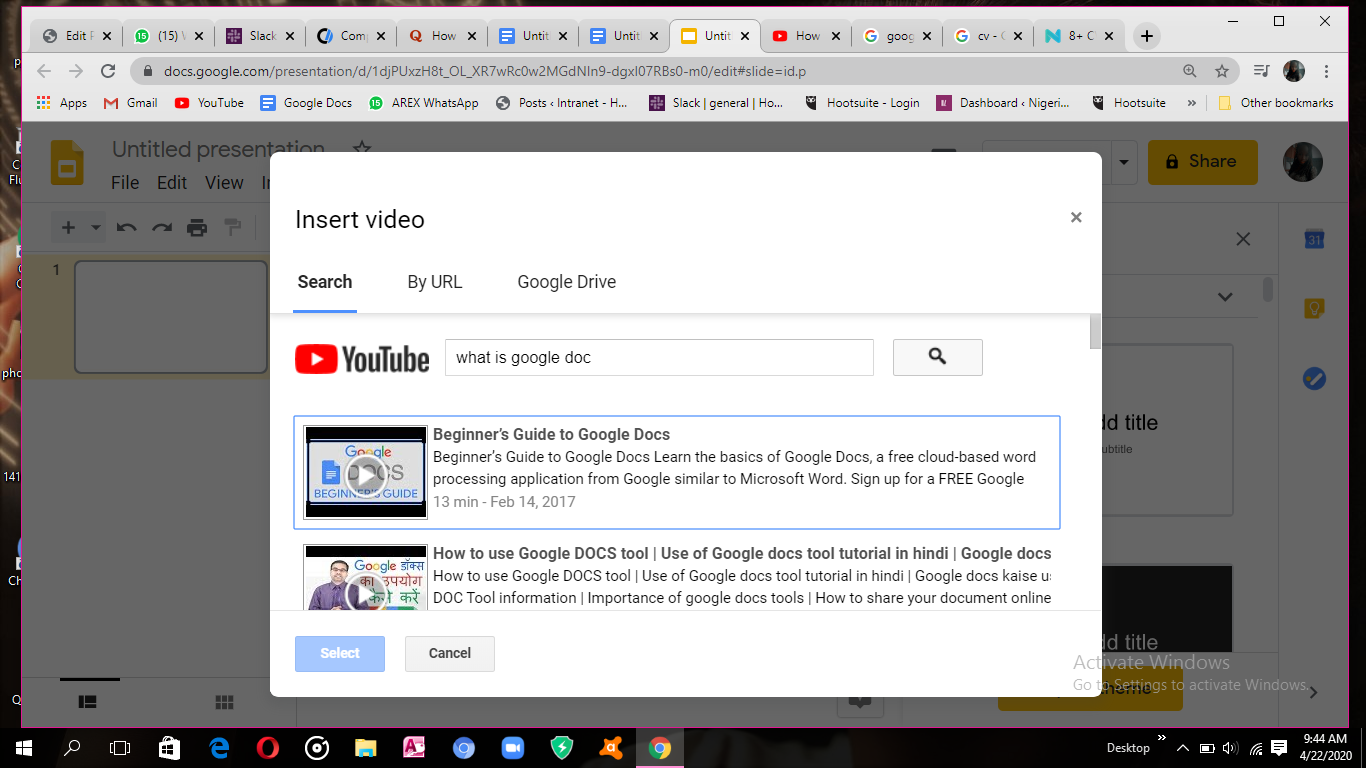Open the Hootsuite - Login bookmark
1366x768 pixels.
coord(862,102)
